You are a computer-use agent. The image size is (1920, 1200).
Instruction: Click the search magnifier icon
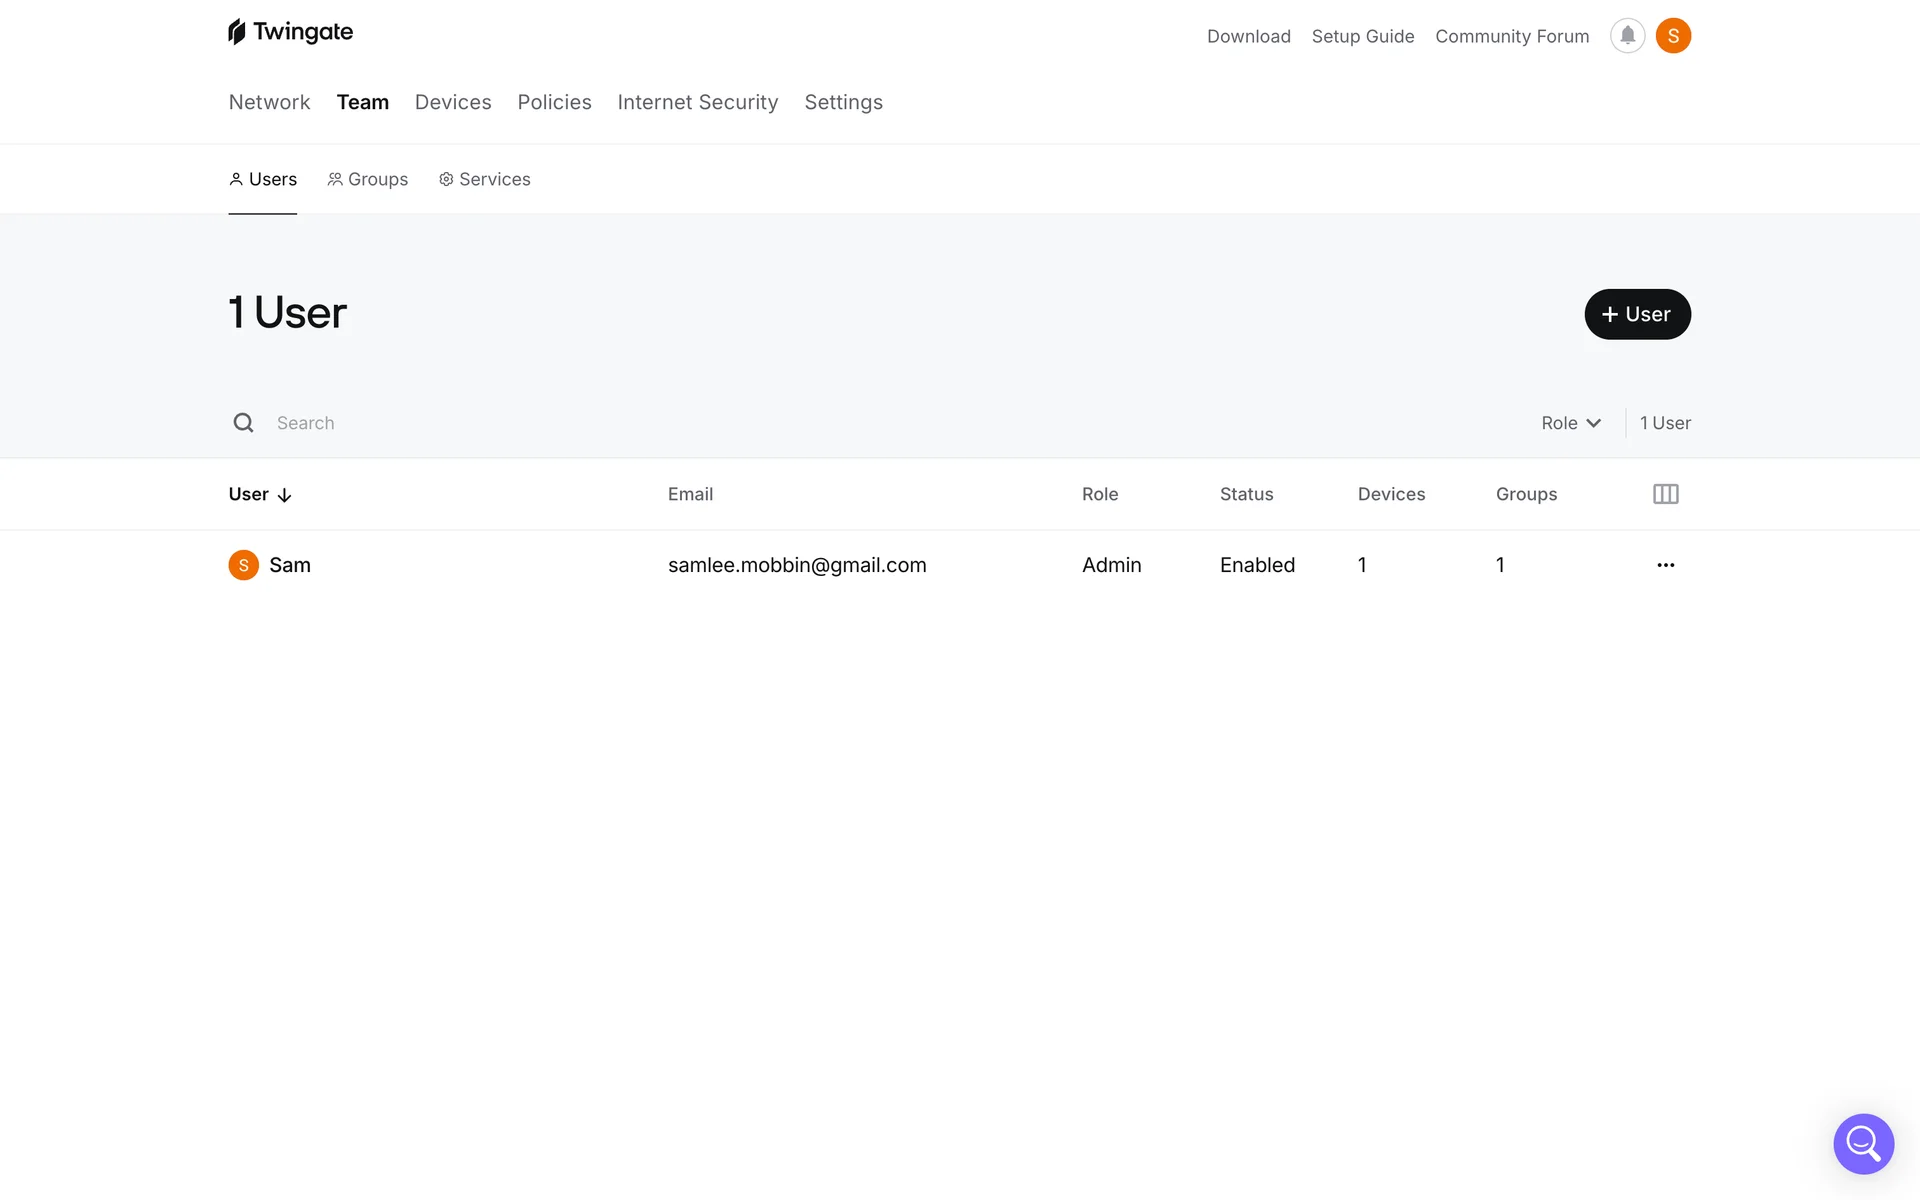tap(243, 423)
